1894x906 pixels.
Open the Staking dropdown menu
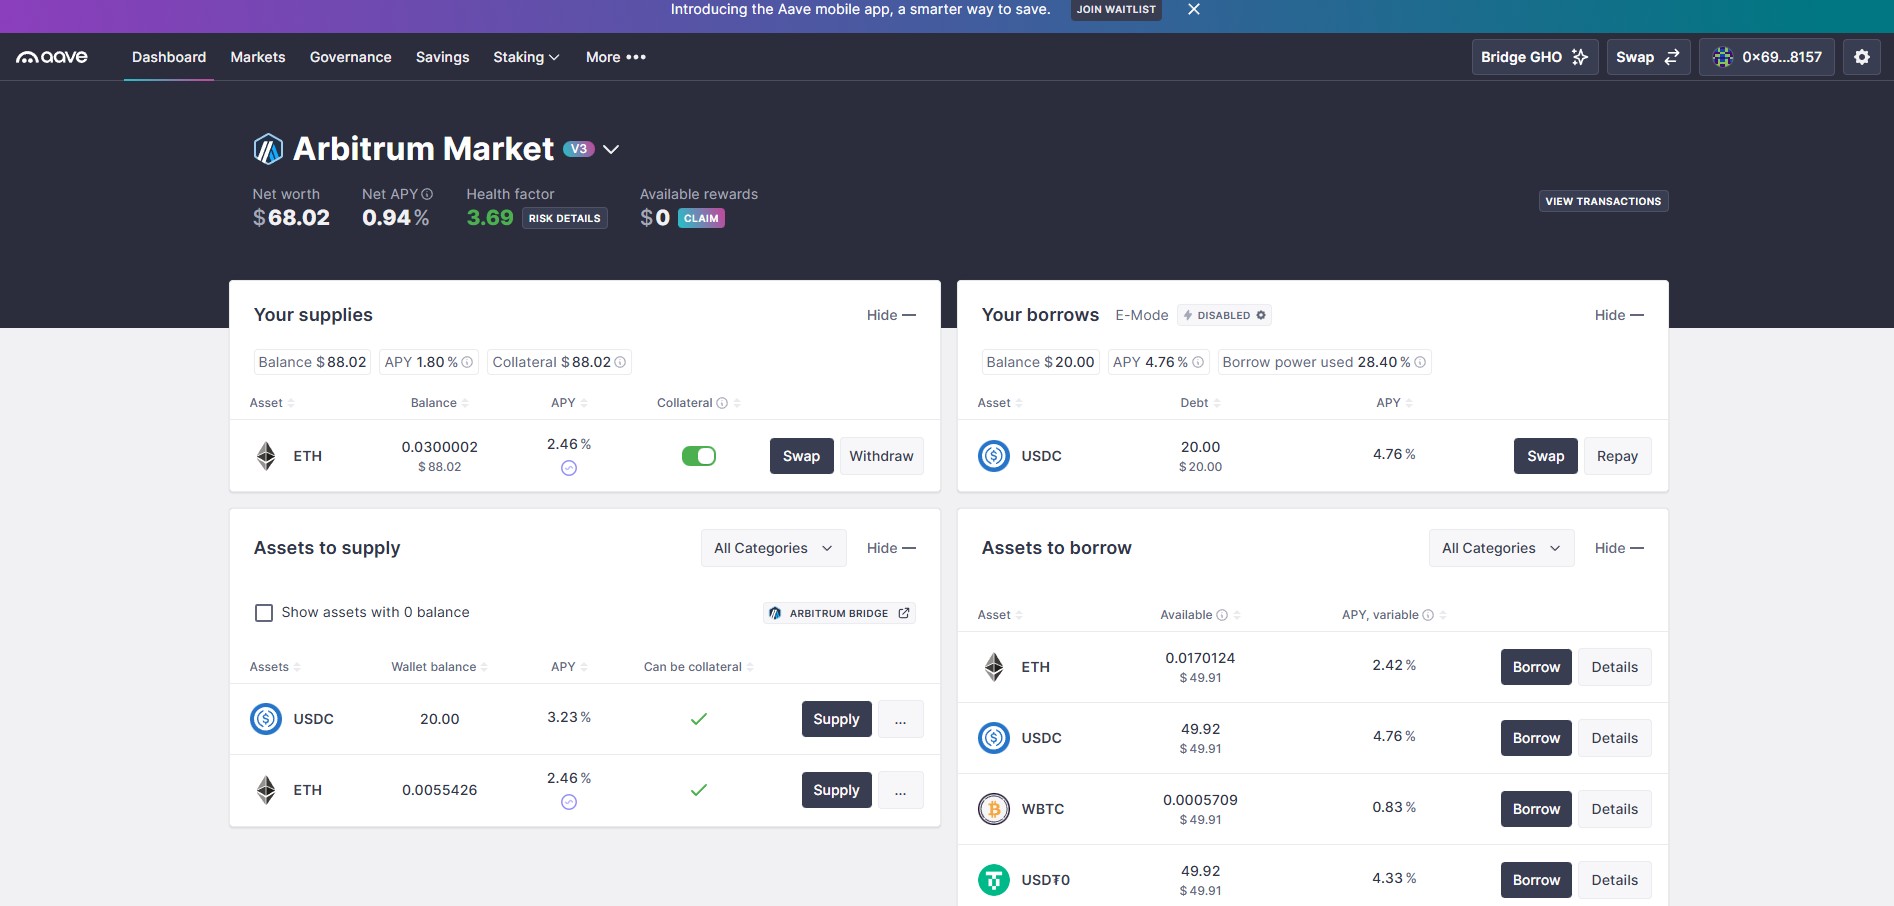(525, 57)
